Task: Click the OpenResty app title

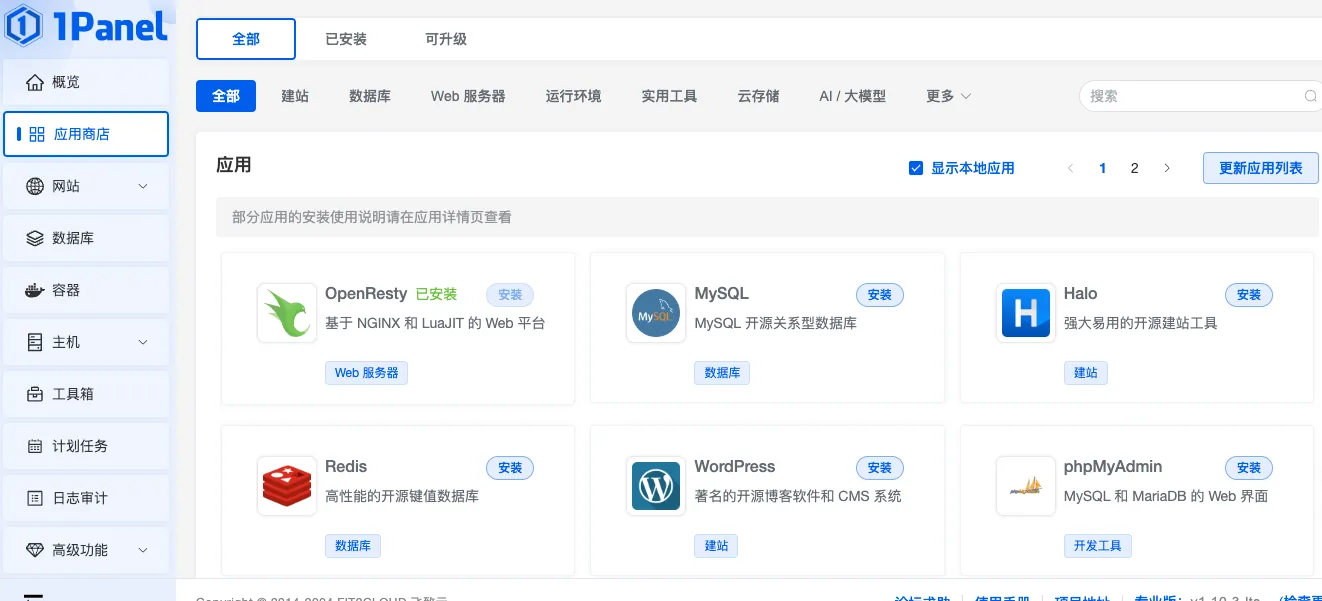Action: tap(366, 294)
